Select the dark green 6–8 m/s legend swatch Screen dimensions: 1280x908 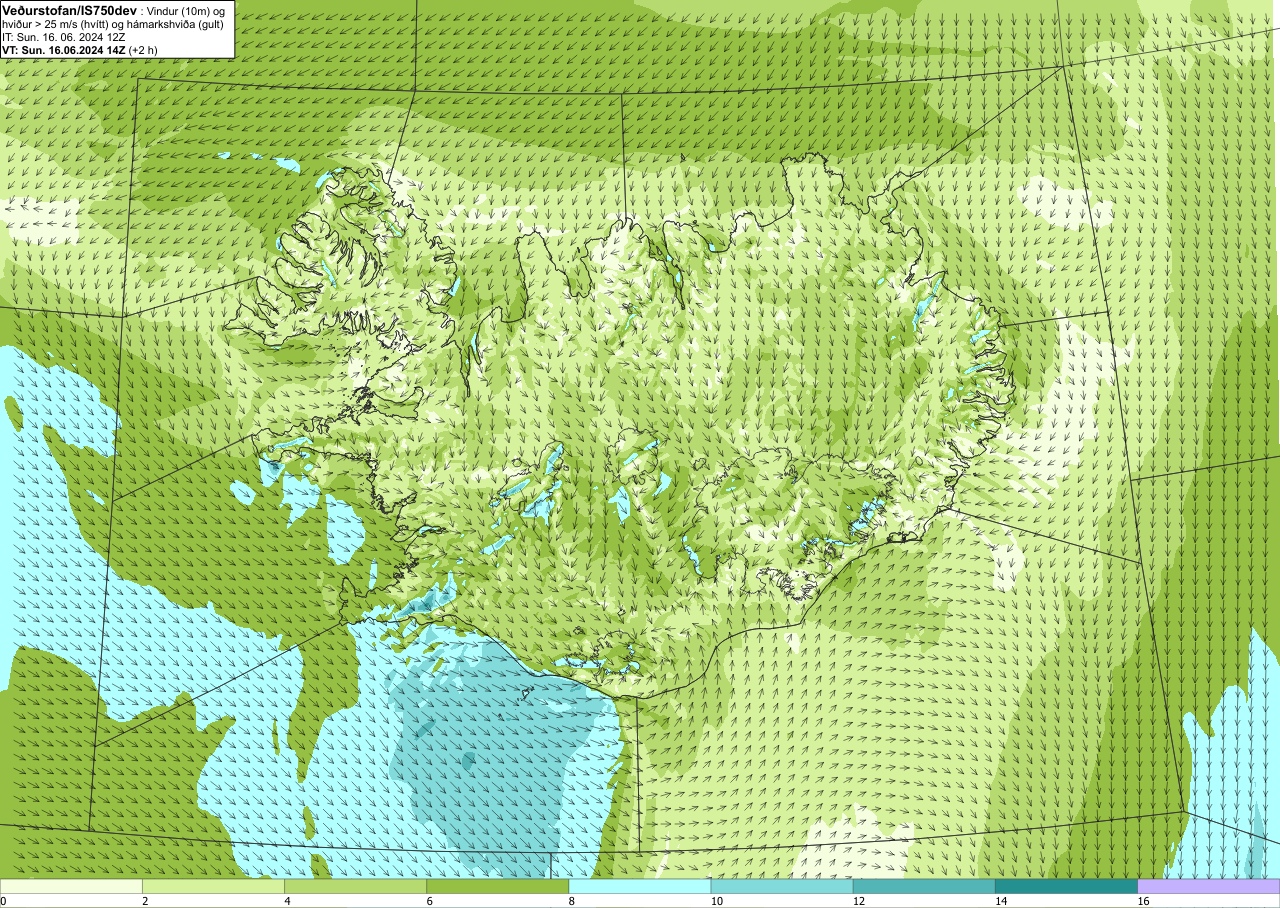(x=497, y=886)
